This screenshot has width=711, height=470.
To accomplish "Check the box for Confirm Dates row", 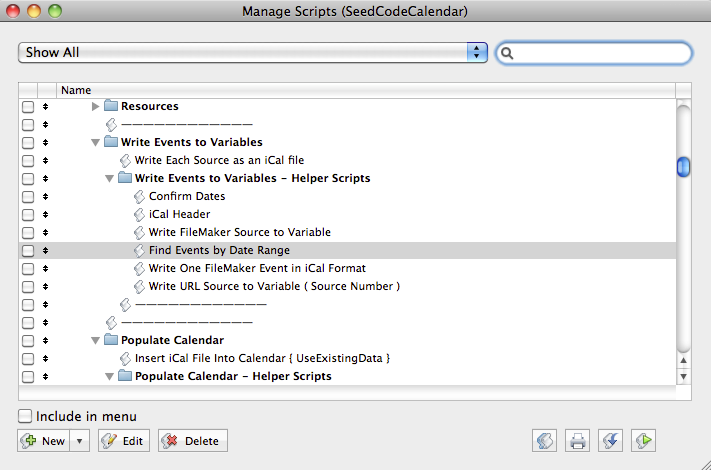I will click(28, 196).
